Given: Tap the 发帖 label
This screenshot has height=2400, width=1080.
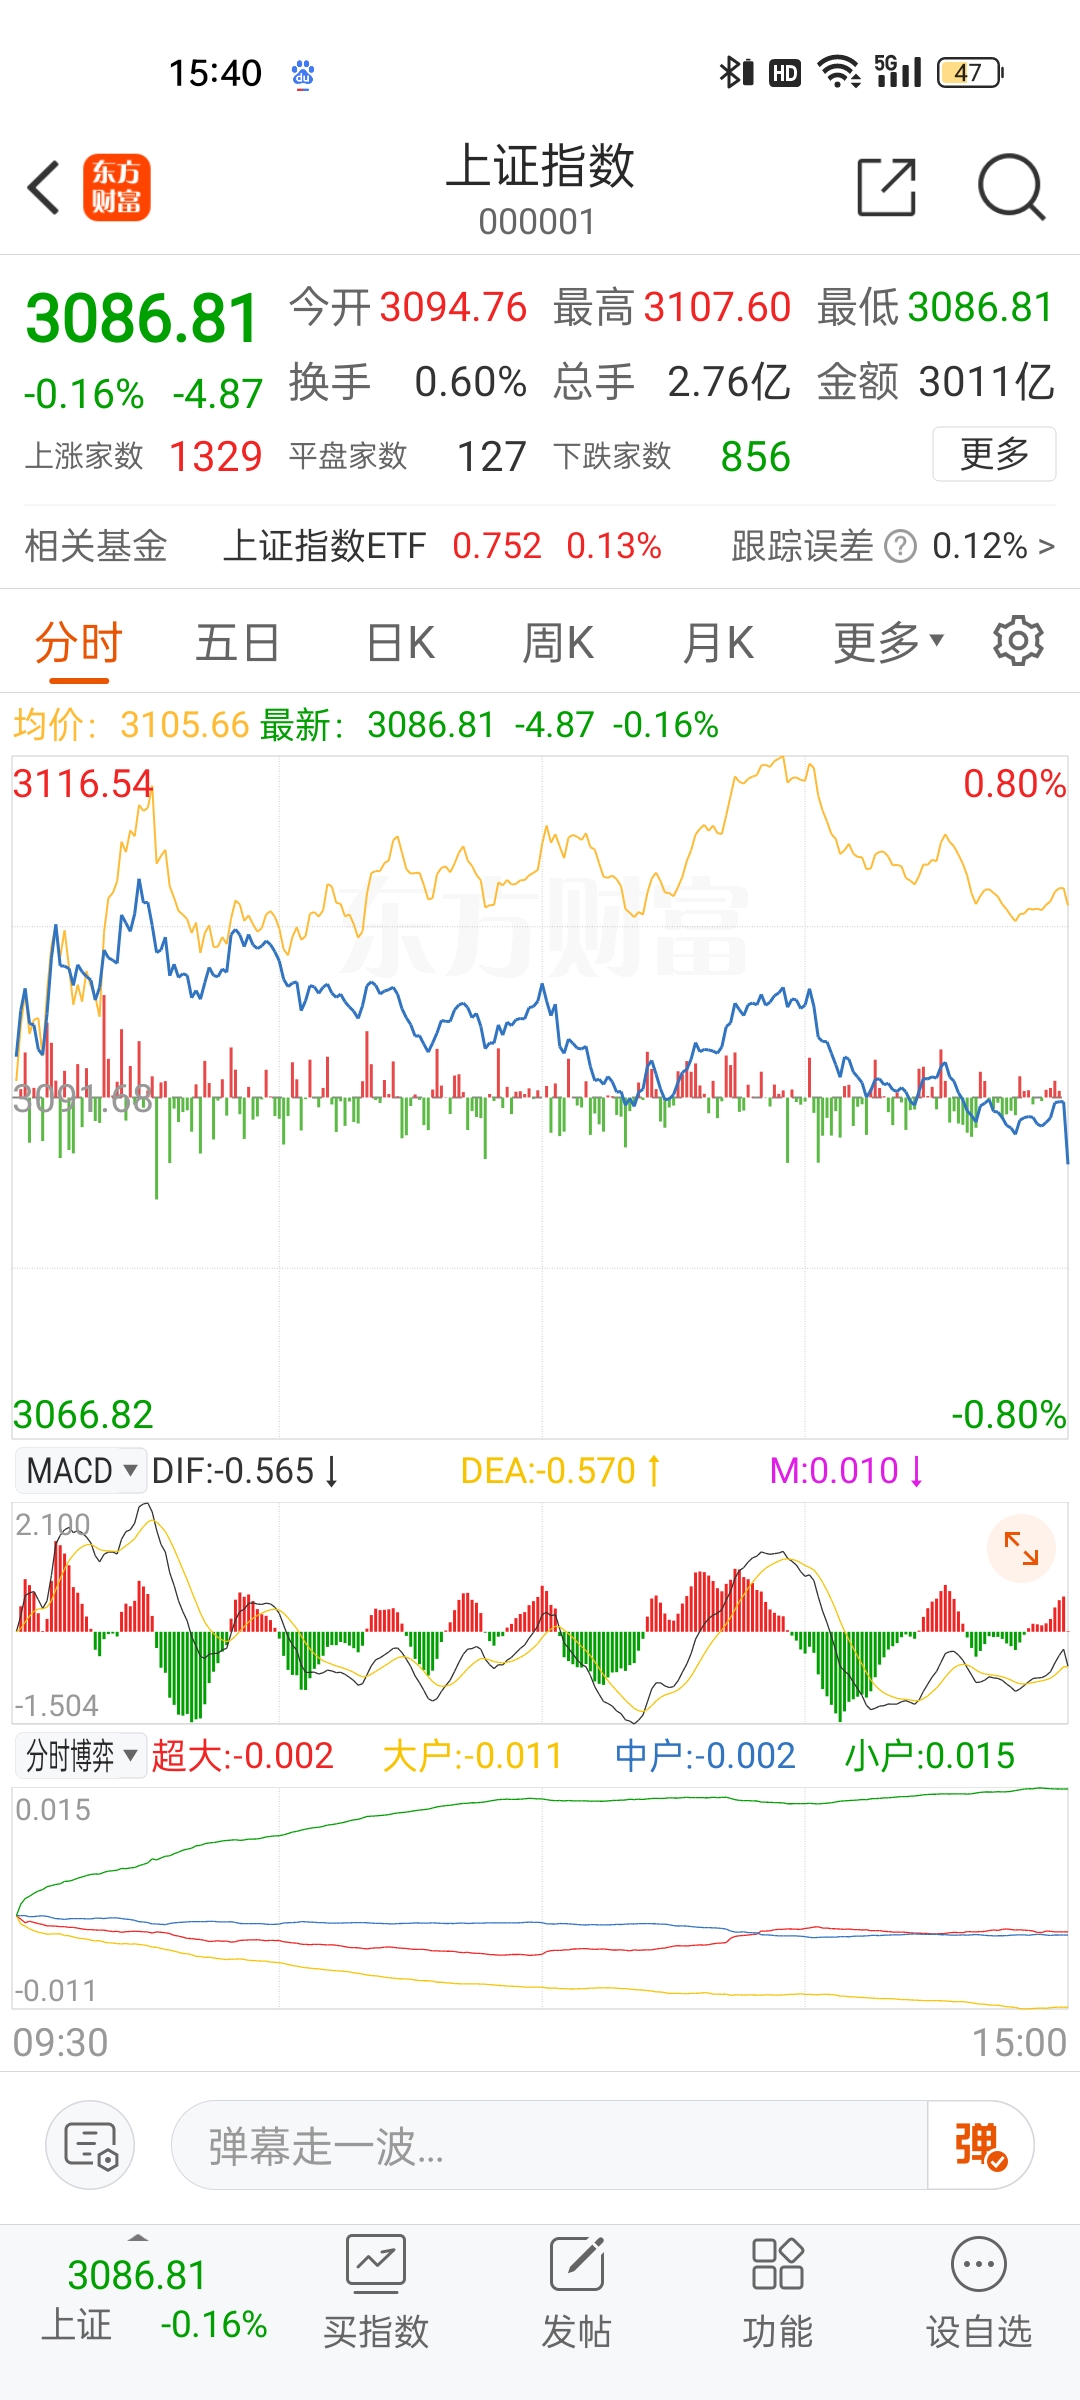Looking at the screenshot, I should [576, 2332].
